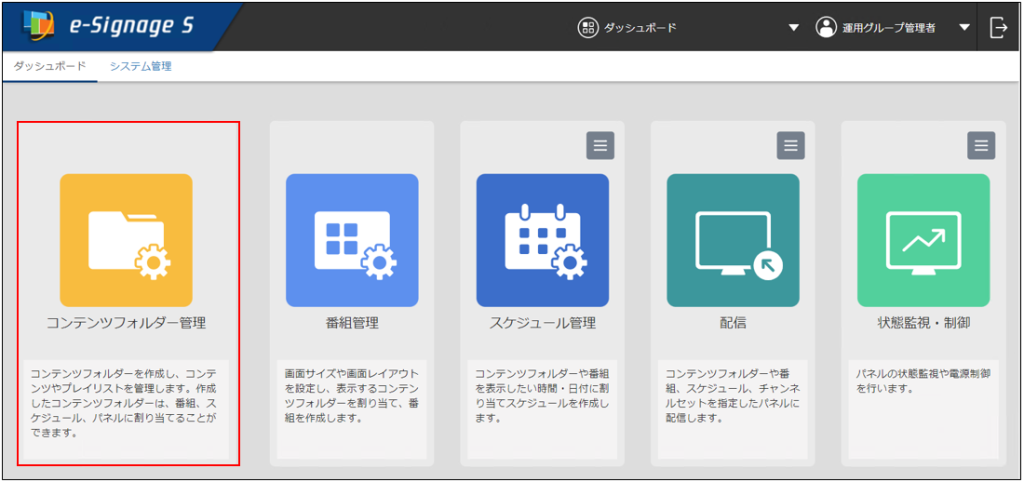This screenshot has height=482, width=1024.
Task: Click the 状態監視・制御 title text
Action: [923, 323]
